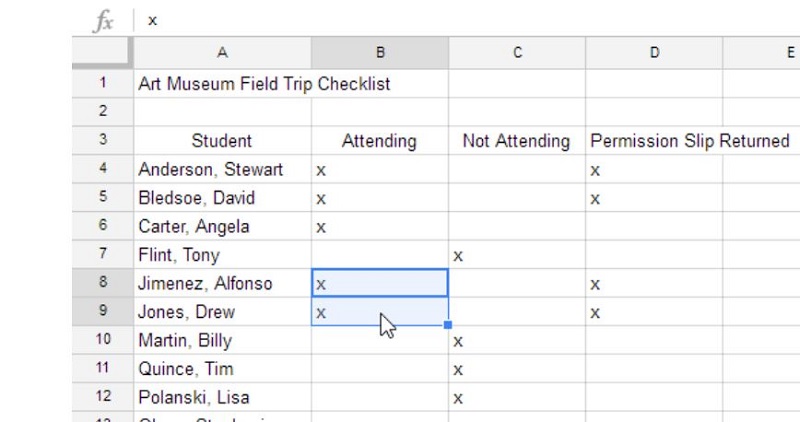Click the Attending header cell
This screenshot has height=422, width=800.
(380, 141)
